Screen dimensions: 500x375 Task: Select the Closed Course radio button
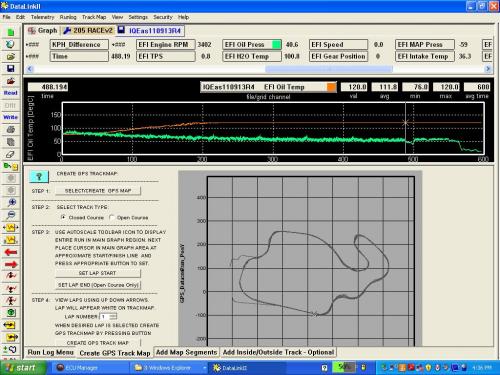[x=63, y=217]
